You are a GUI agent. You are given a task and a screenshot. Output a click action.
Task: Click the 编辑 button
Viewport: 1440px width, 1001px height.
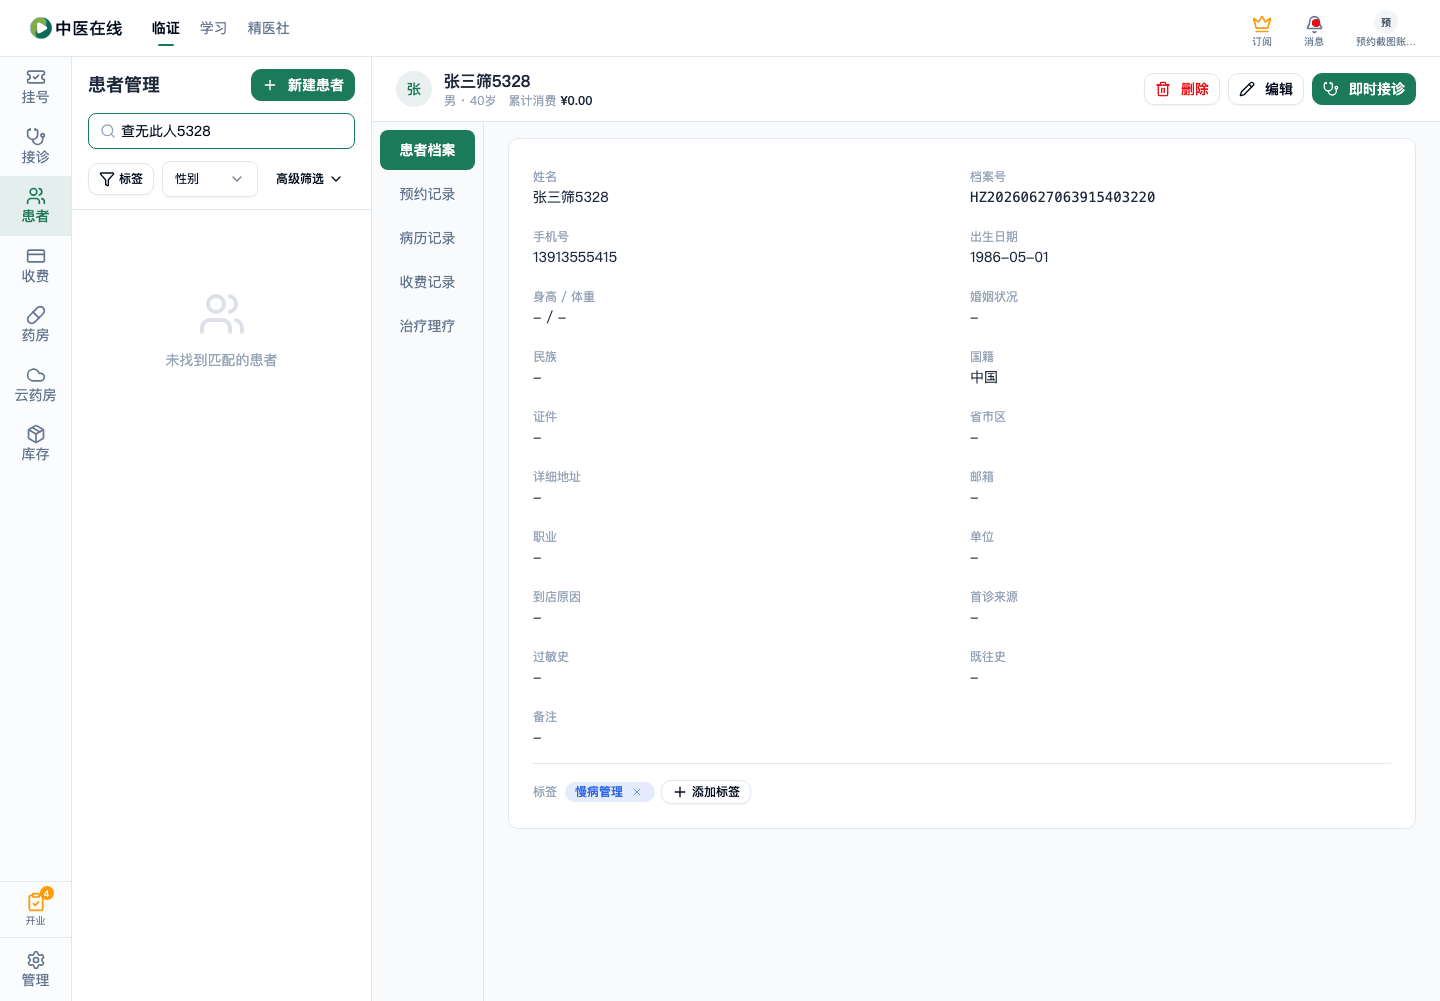pos(1266,89)
